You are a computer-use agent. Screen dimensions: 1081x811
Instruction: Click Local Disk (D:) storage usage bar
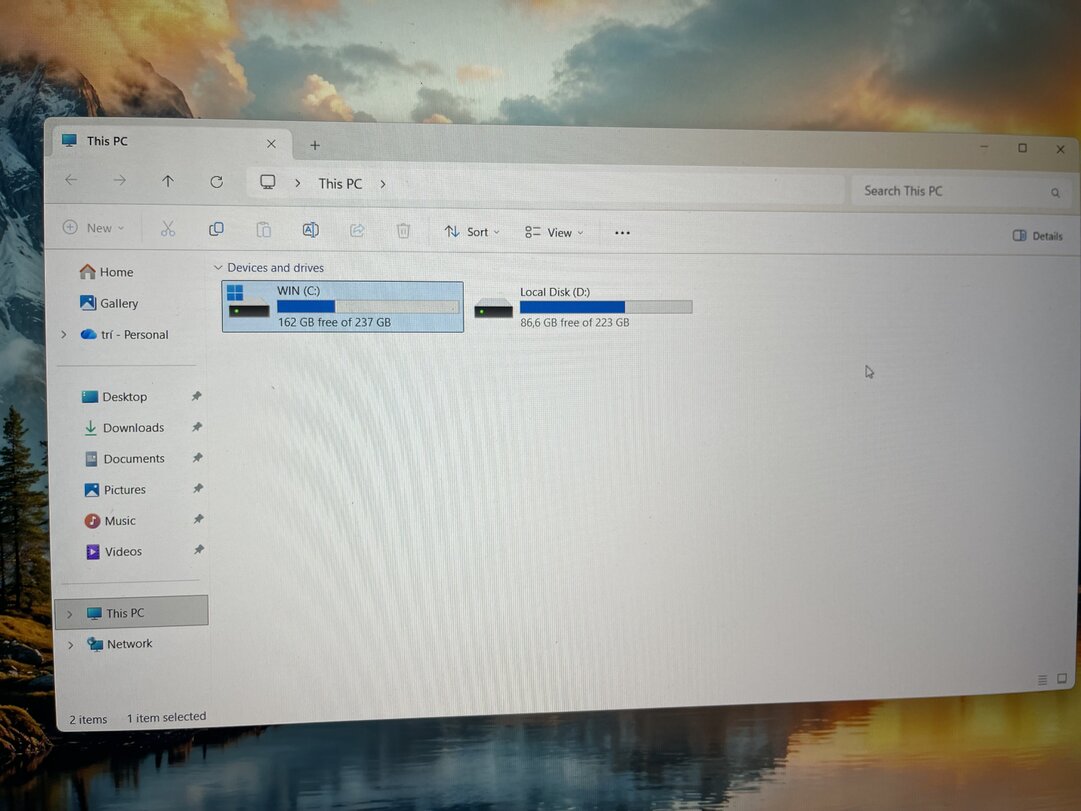pyautogui.click(x=606, y=307)
